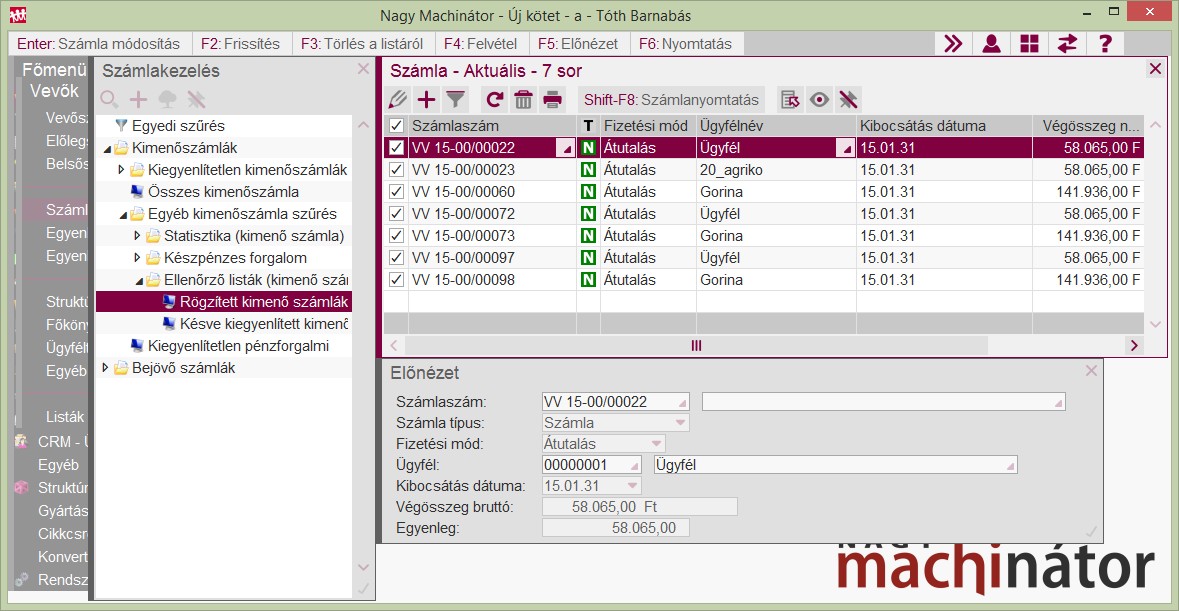
Task: Open the four-squares window layout icon
Action: 1029,44
